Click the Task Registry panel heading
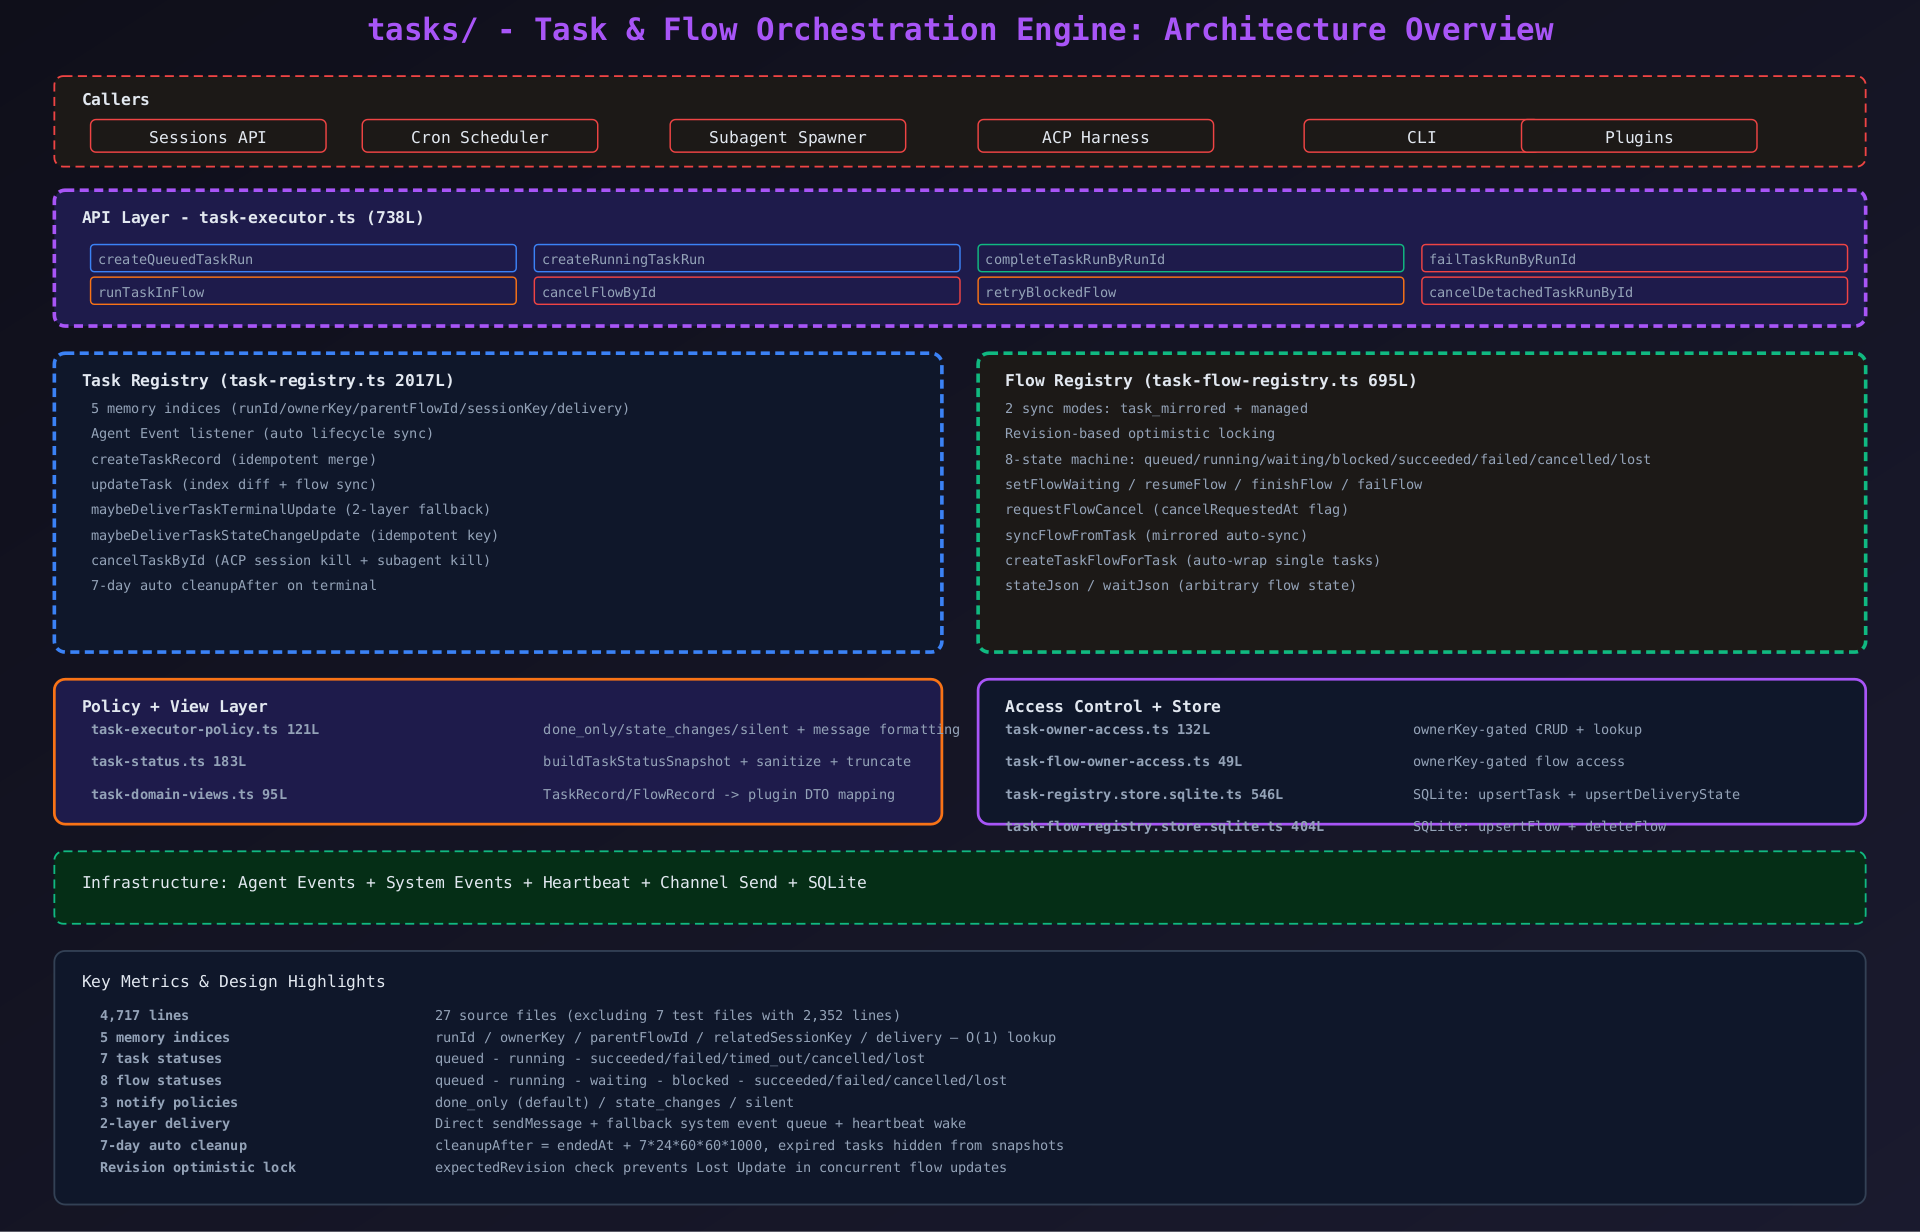Viewport: 1920px width, 1232px height. [268, 381]
